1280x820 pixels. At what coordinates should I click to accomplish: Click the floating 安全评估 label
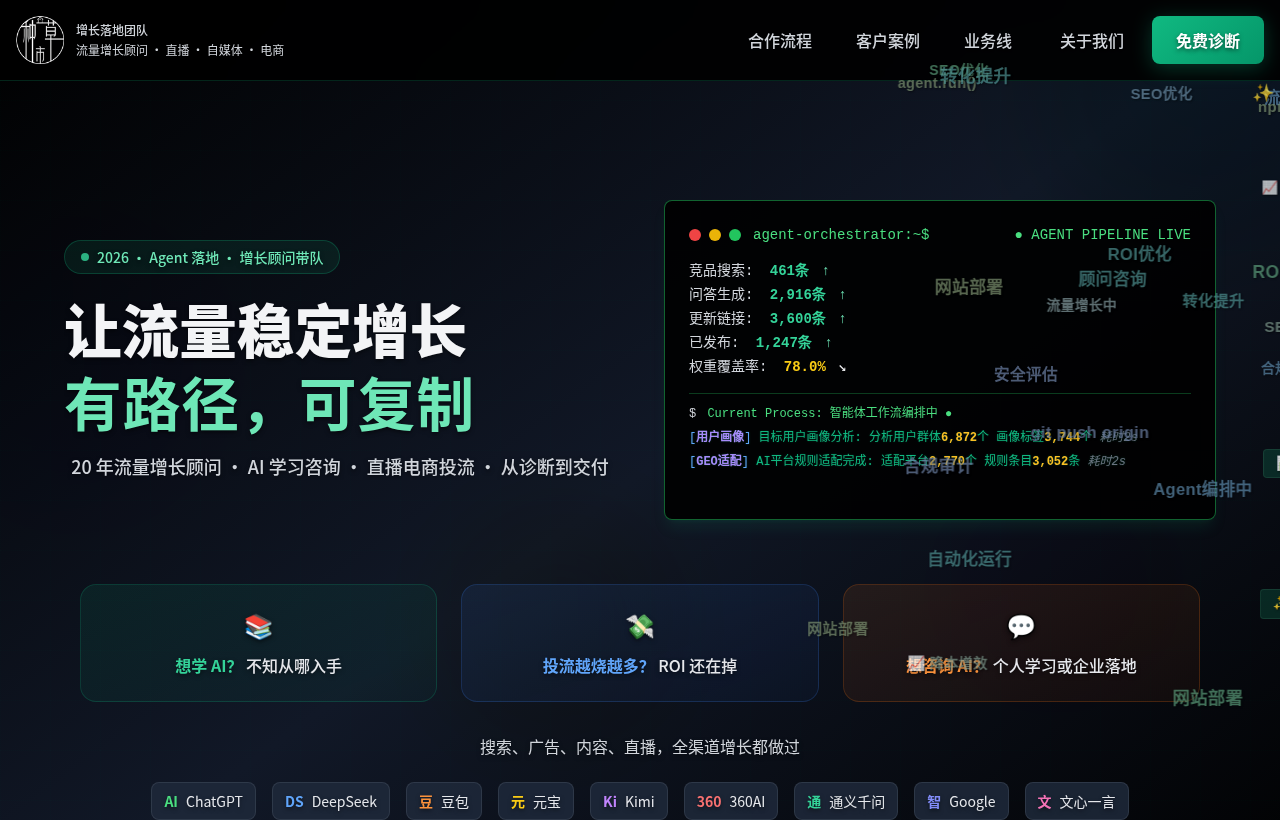coord(1025,374)
